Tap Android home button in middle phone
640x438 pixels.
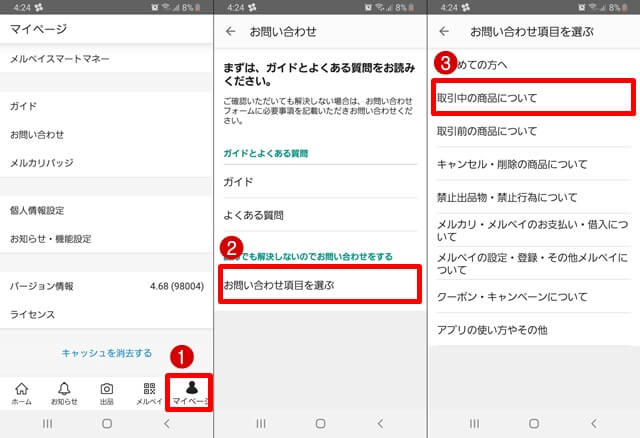click(320, 424)
